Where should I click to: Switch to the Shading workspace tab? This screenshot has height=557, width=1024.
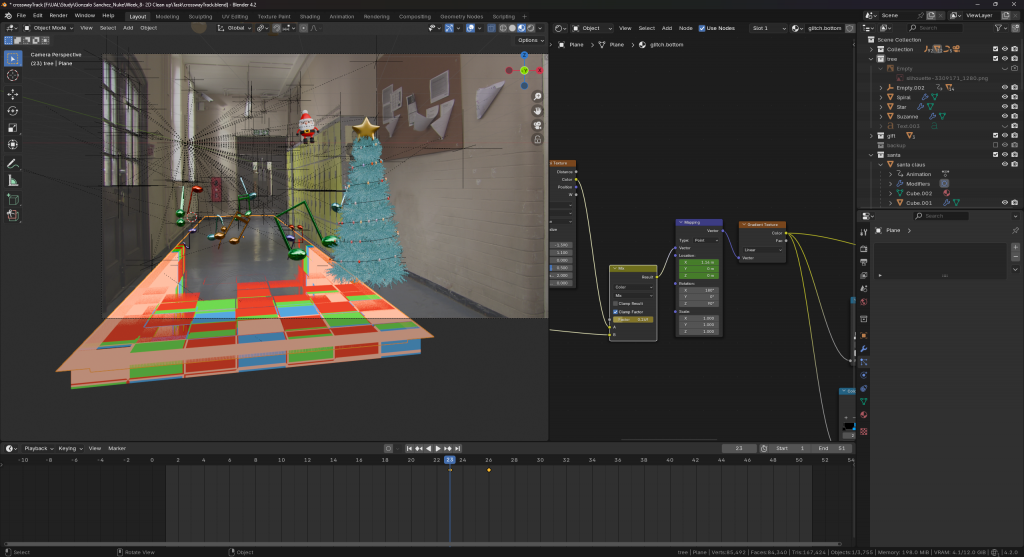(310, 16)
